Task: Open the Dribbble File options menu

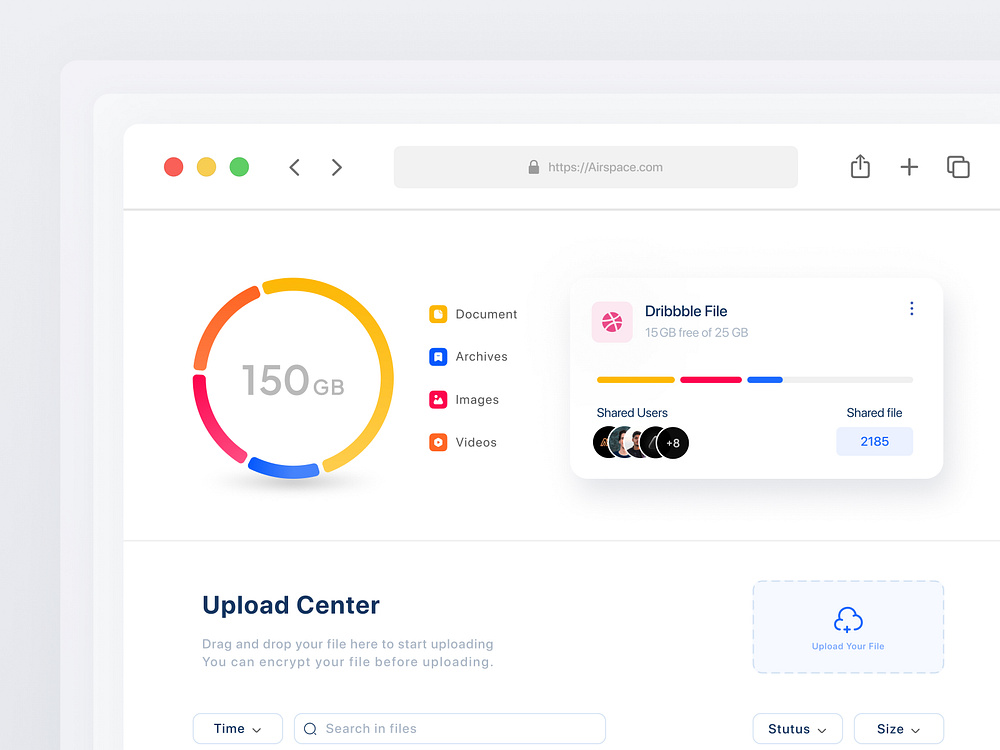Action: pyautogui.click(x=911, y=308)
